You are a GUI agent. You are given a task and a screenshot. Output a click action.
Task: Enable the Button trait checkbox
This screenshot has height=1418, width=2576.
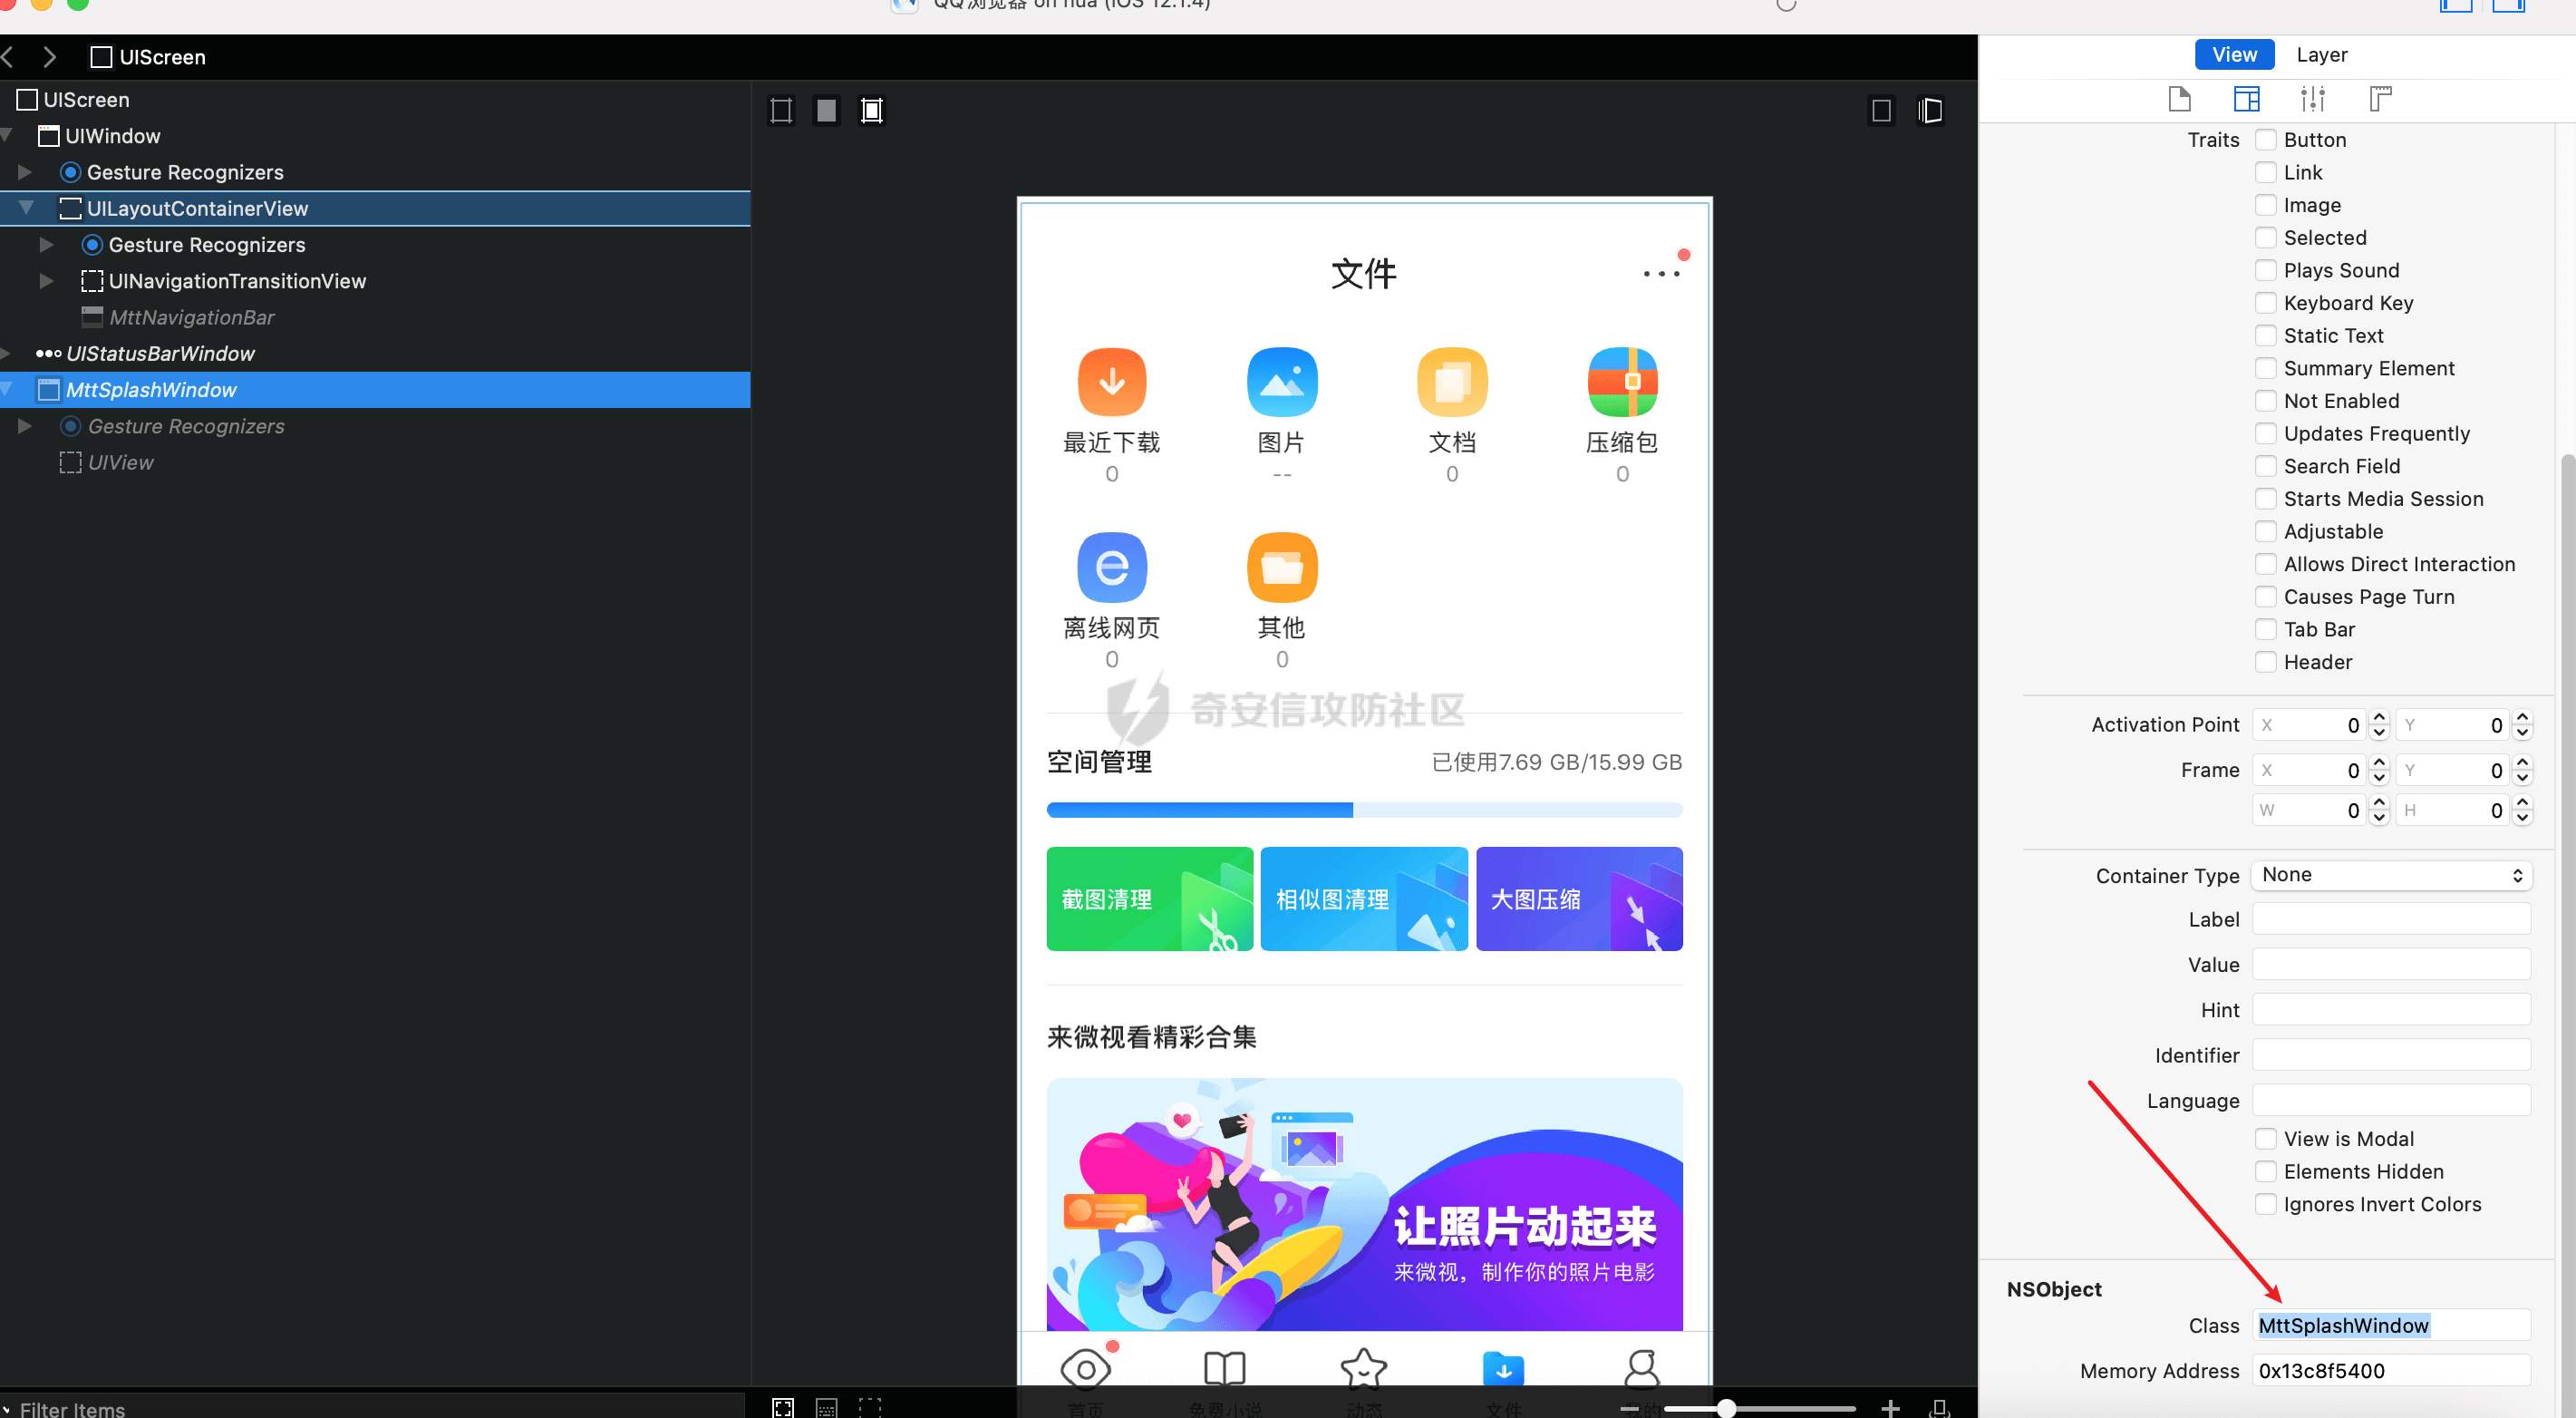pyautogui.click(x=2266, y=140)
